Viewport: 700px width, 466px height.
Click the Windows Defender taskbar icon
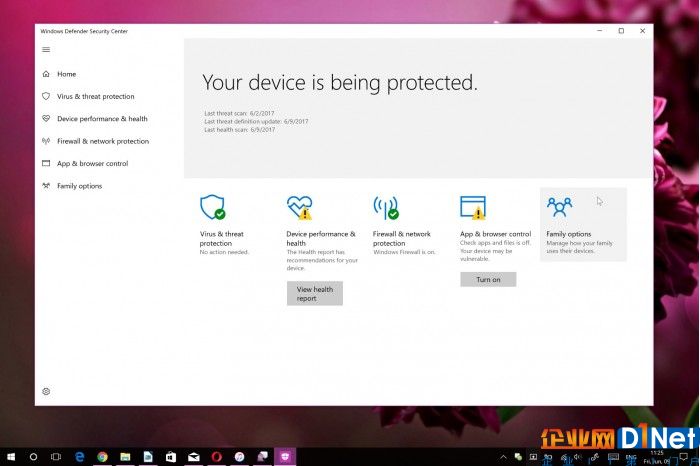pos(285,457)
